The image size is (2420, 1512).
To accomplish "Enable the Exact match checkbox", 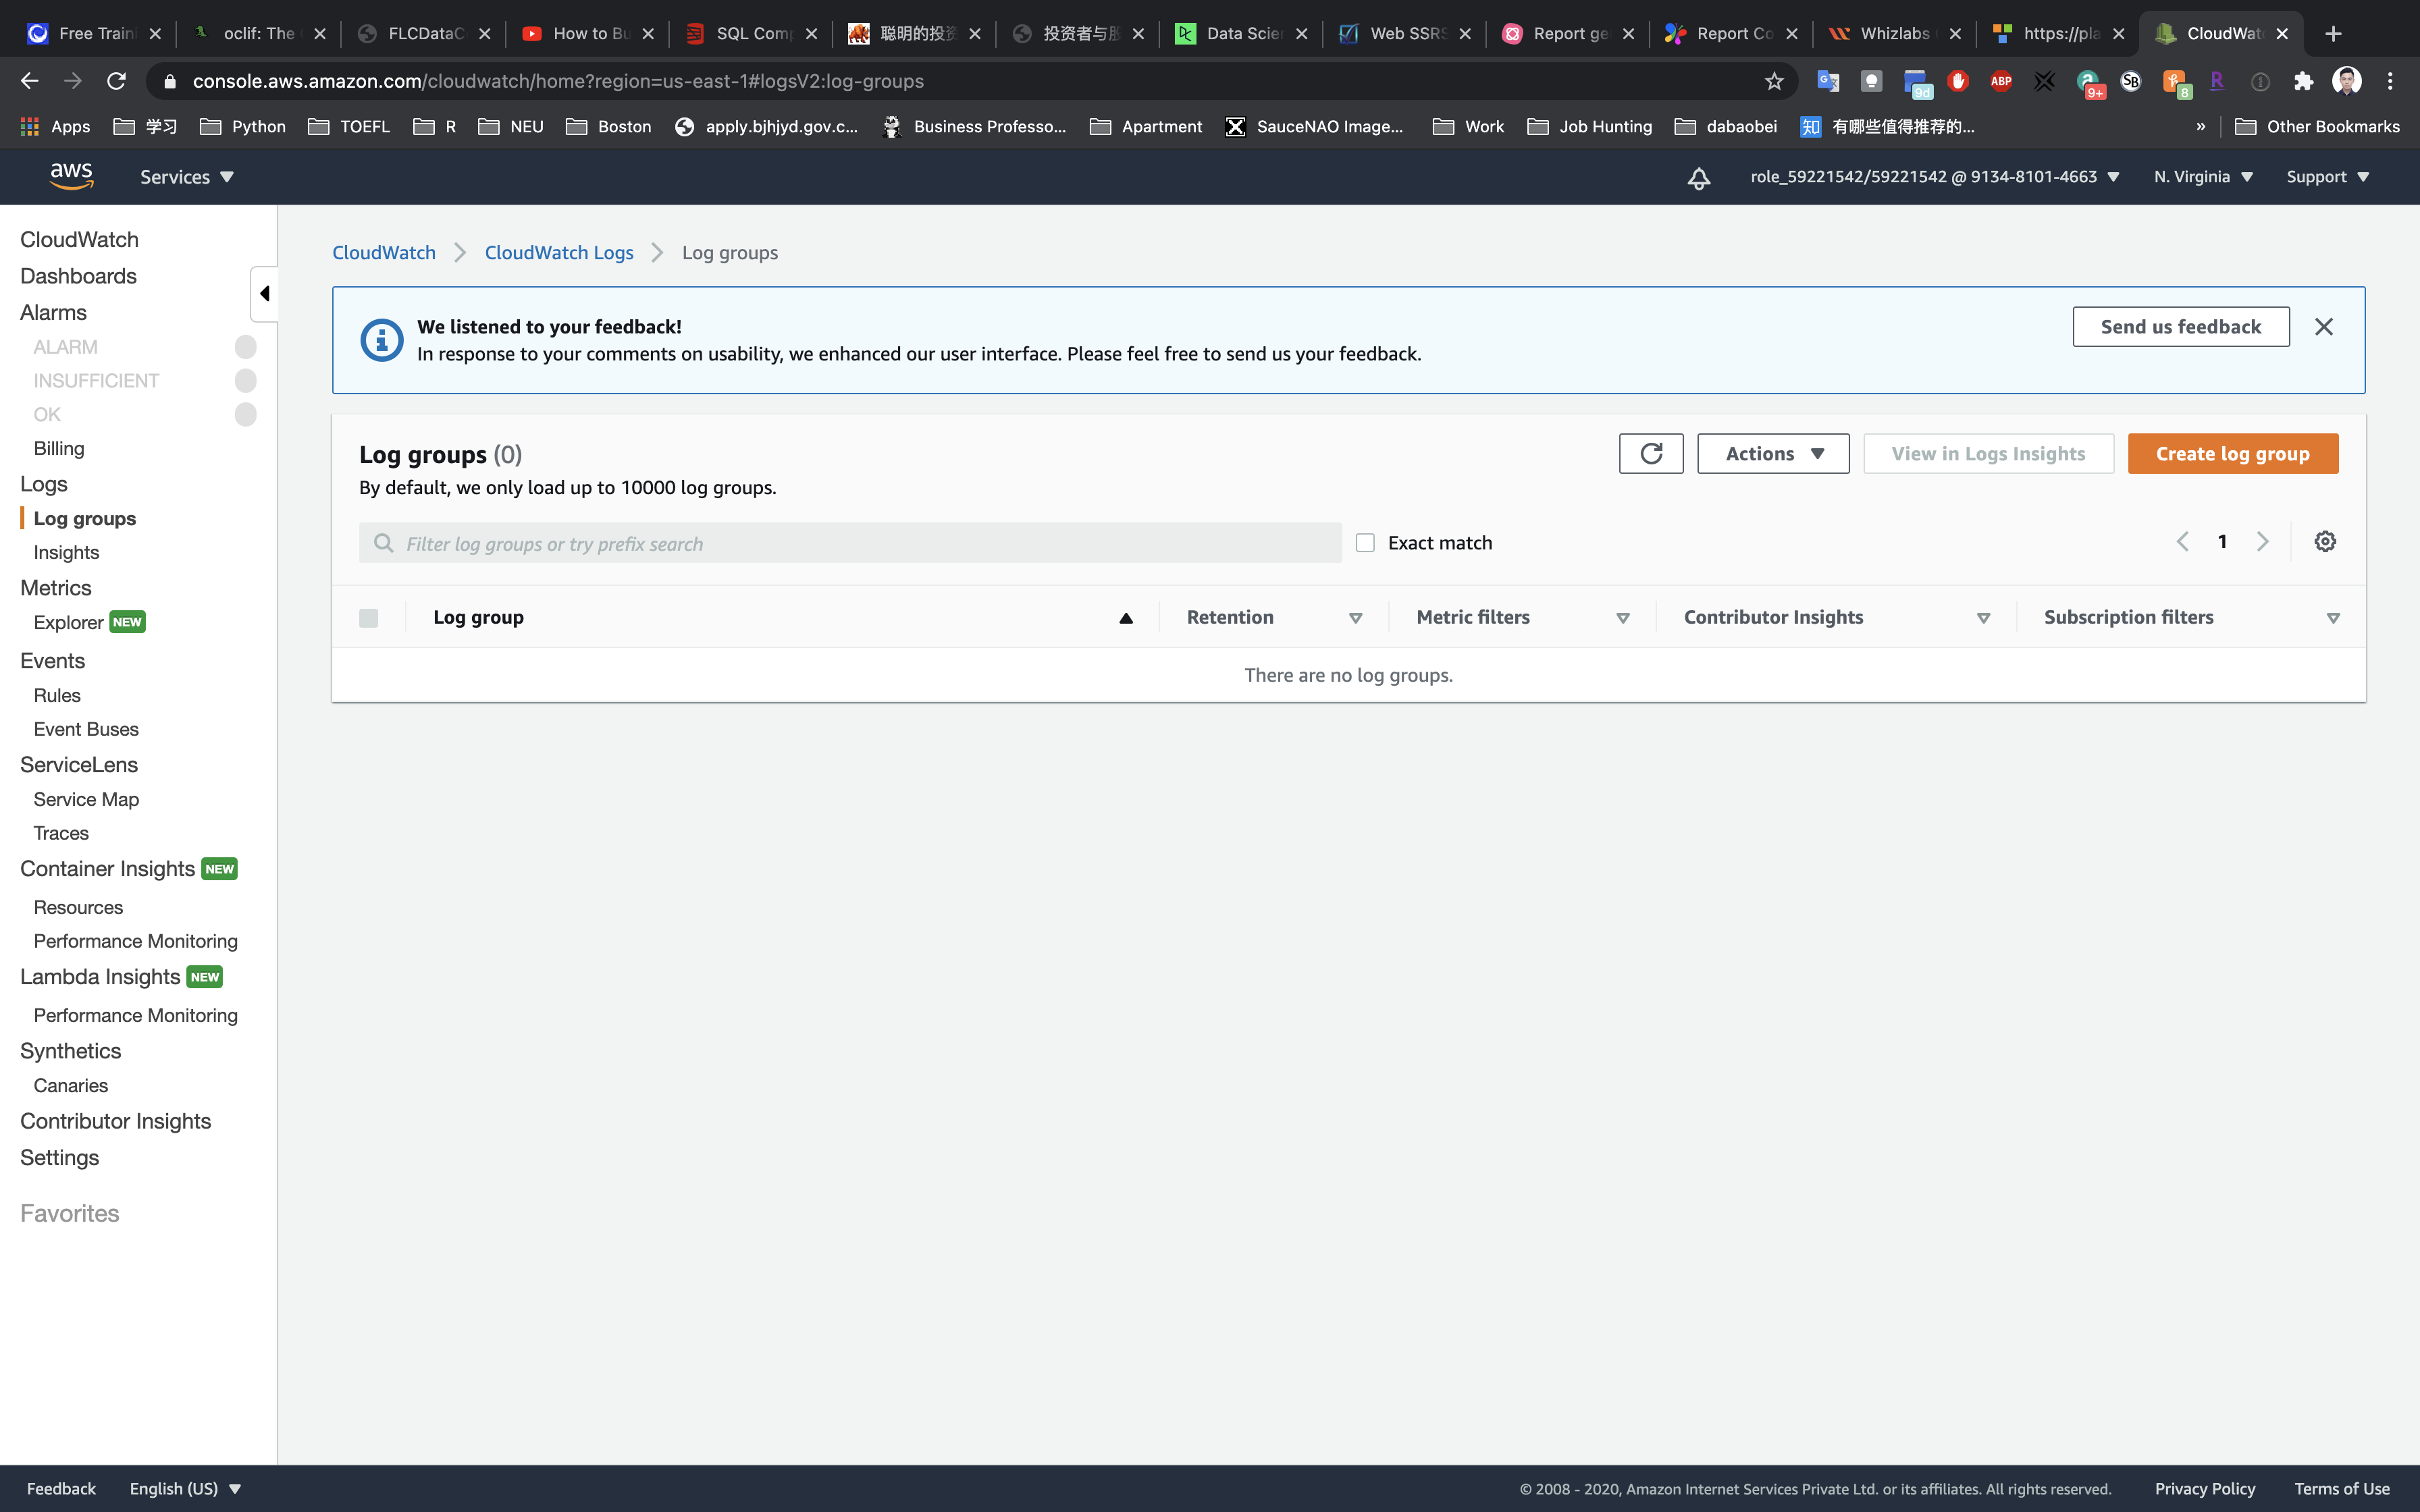I will (1365, 543).
